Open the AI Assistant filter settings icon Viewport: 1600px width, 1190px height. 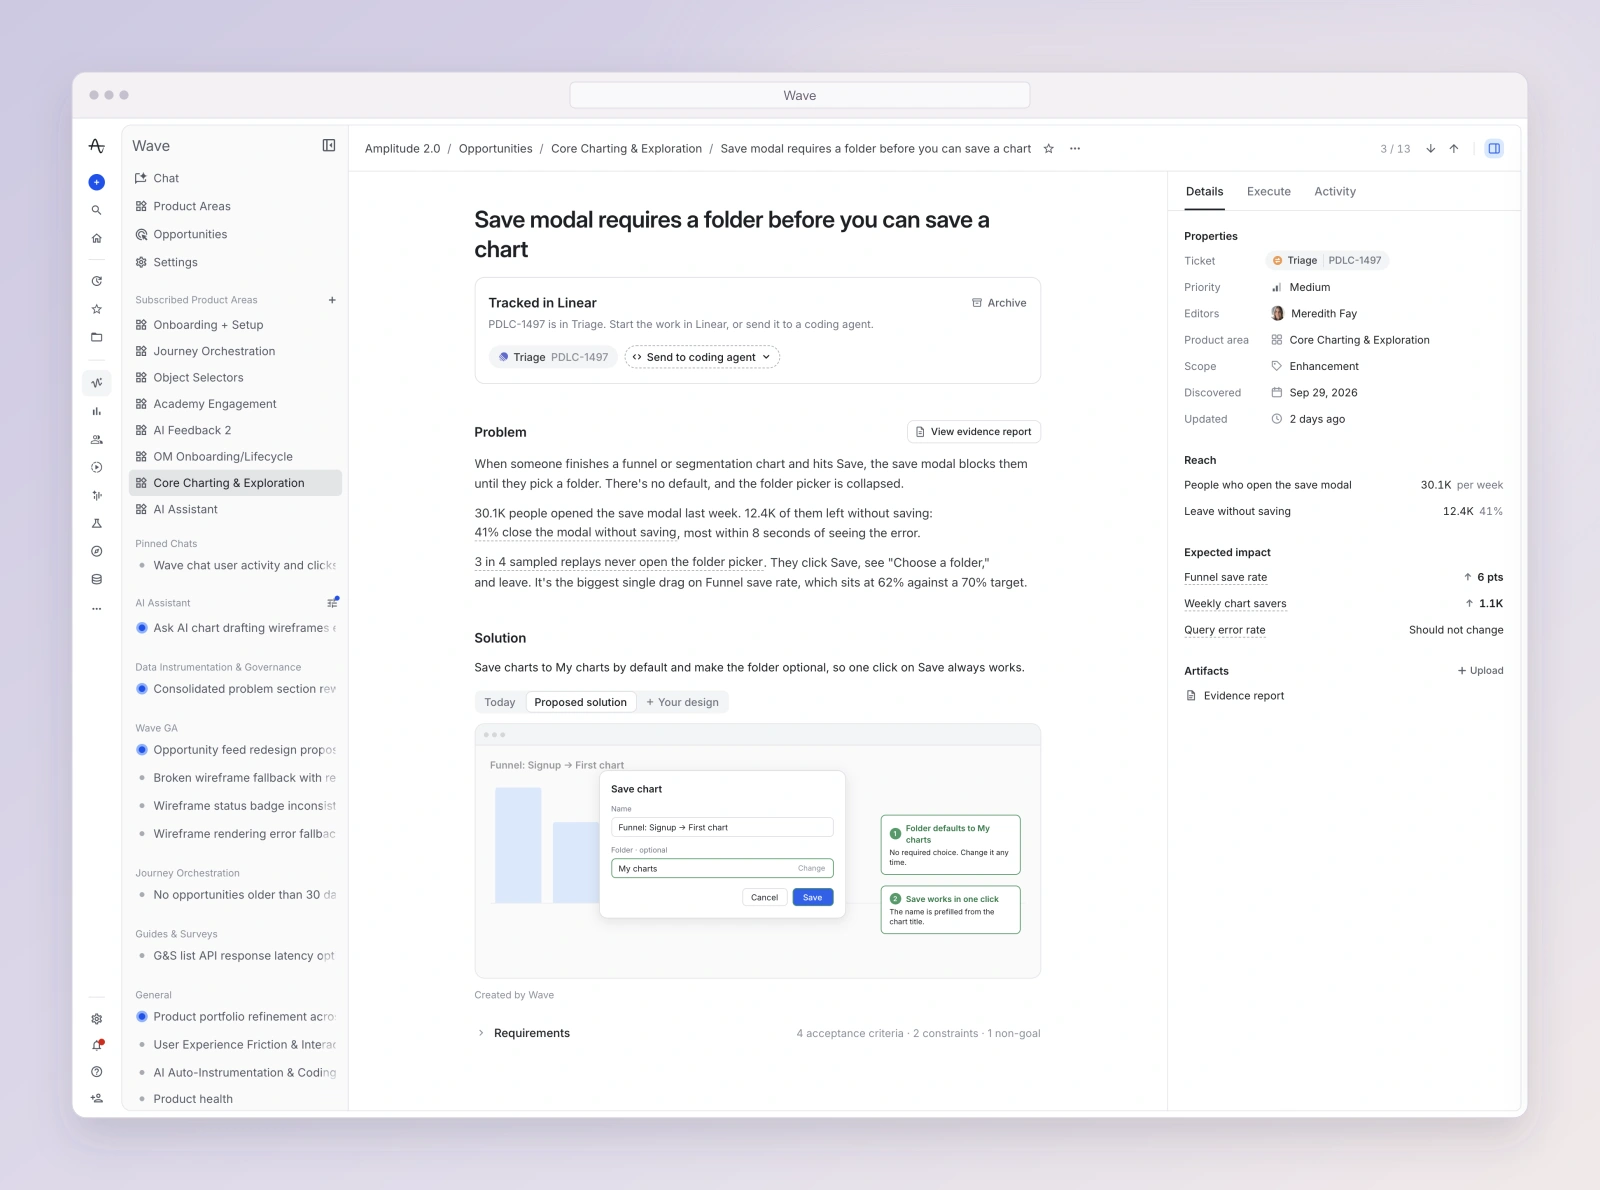tap(332, 602)
